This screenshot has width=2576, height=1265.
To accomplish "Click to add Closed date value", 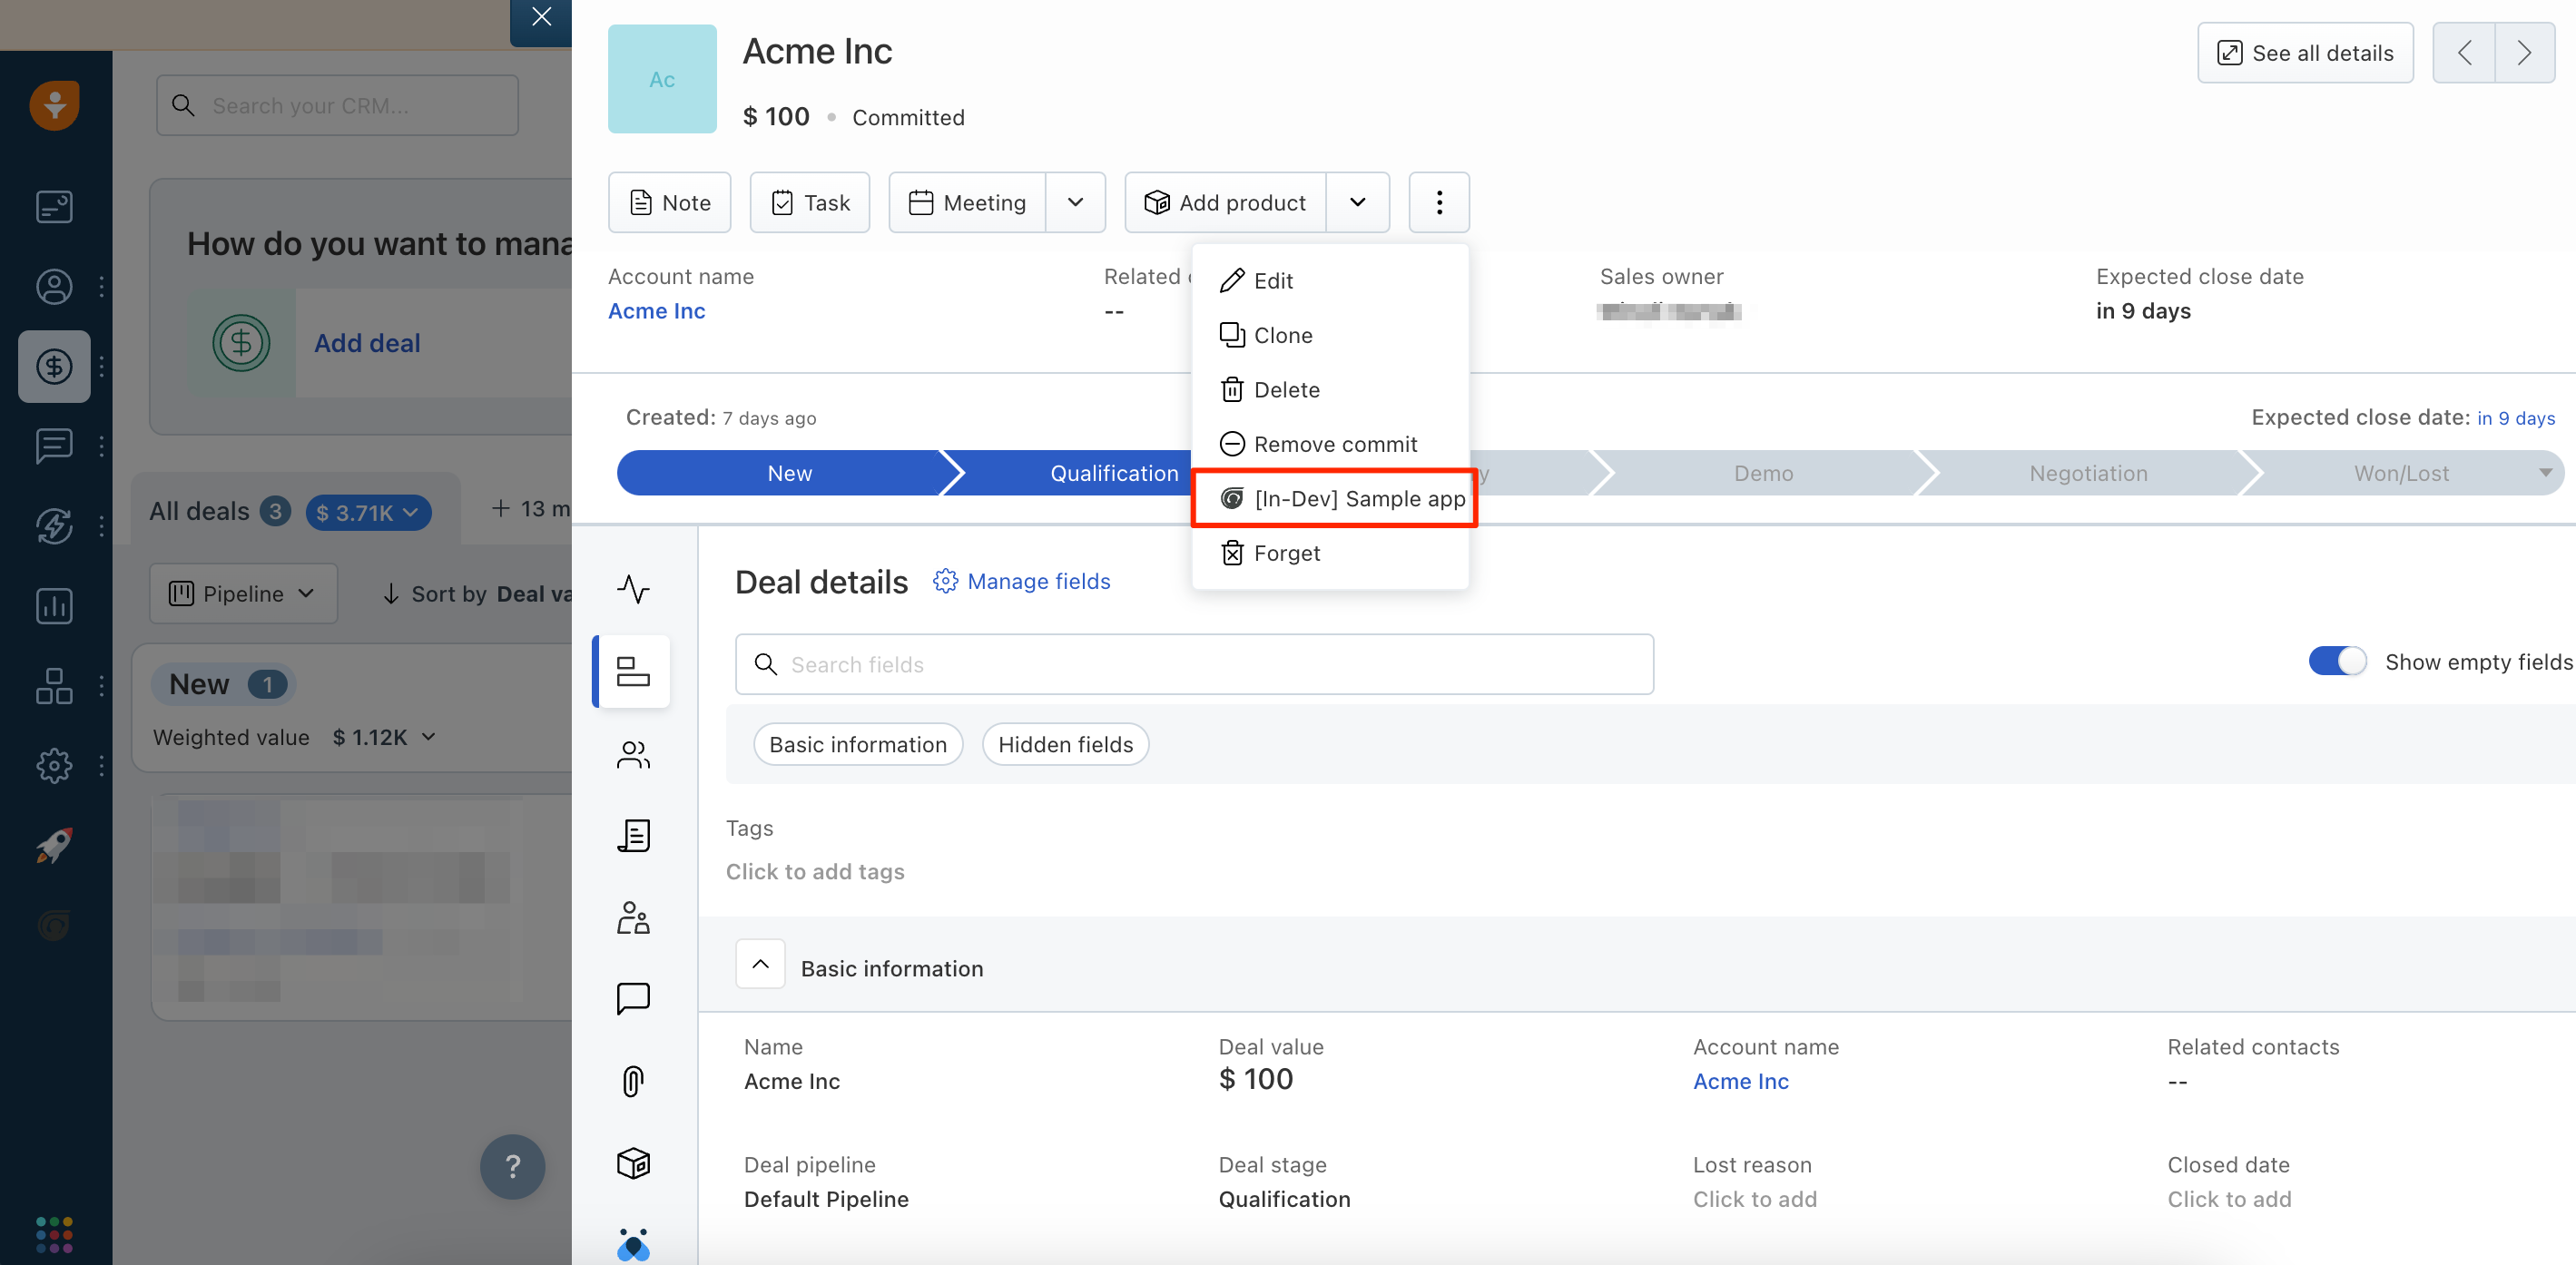I will [2229, 1199].
